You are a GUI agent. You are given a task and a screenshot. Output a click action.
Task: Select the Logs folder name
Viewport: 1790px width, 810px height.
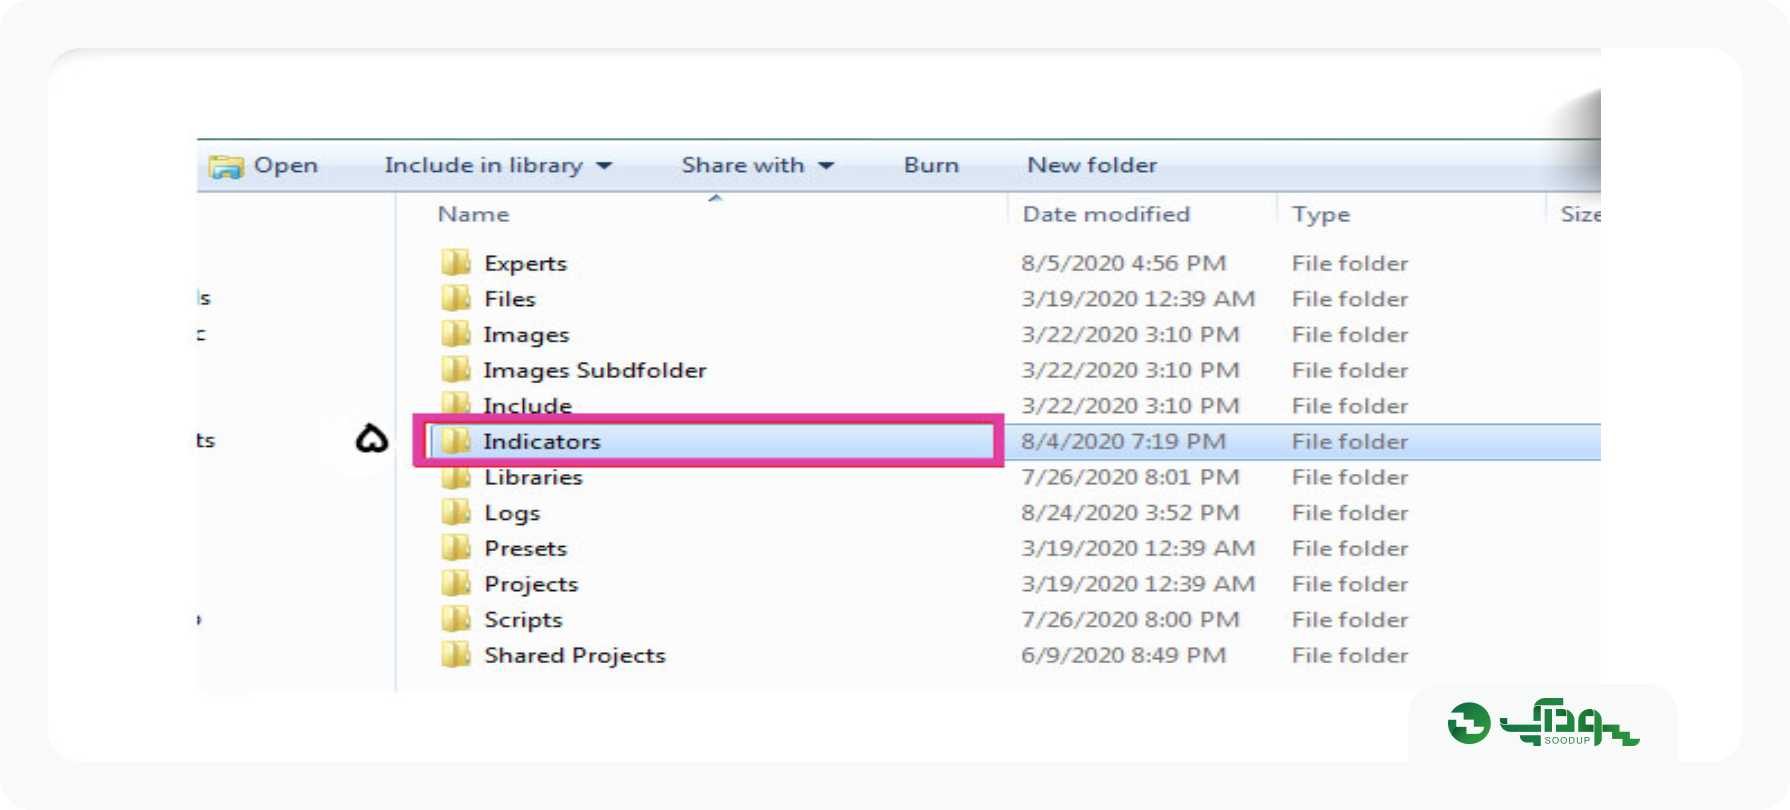click(x=512, y=513)
